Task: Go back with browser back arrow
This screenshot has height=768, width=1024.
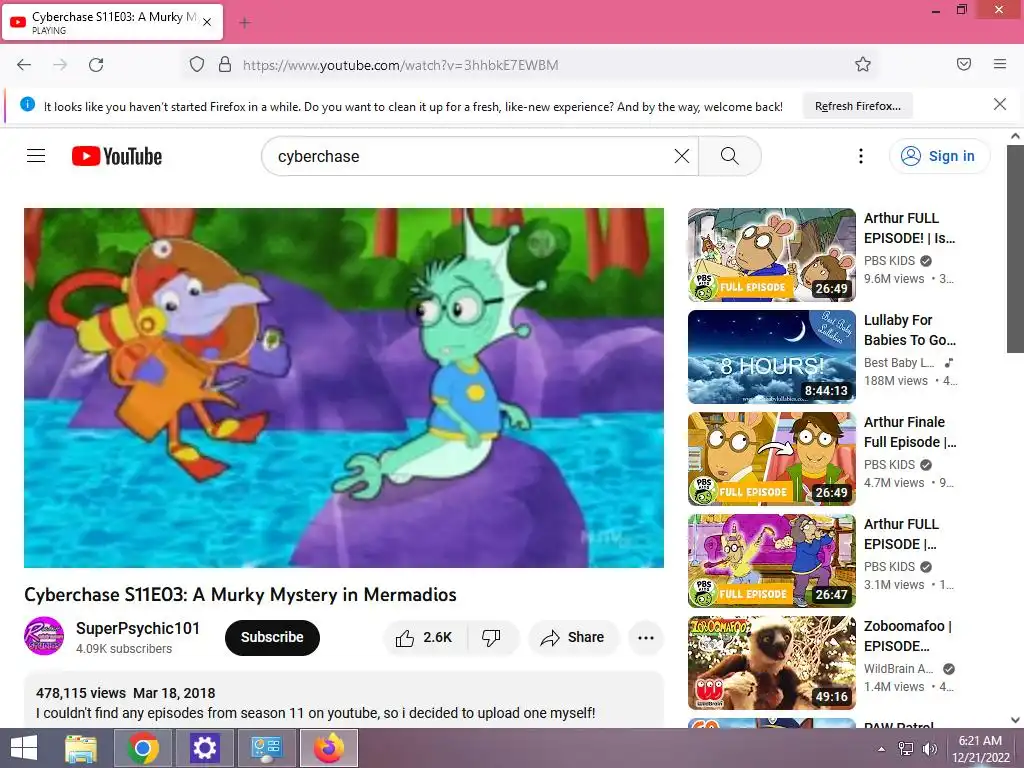Action: point(24,65)
